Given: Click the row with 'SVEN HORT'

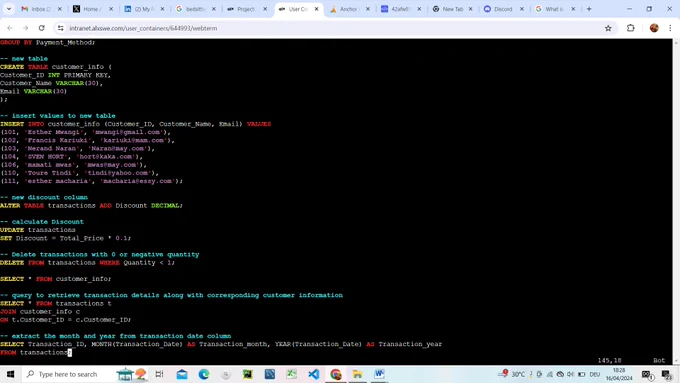Looking at the screenshot, I should 72,157.
